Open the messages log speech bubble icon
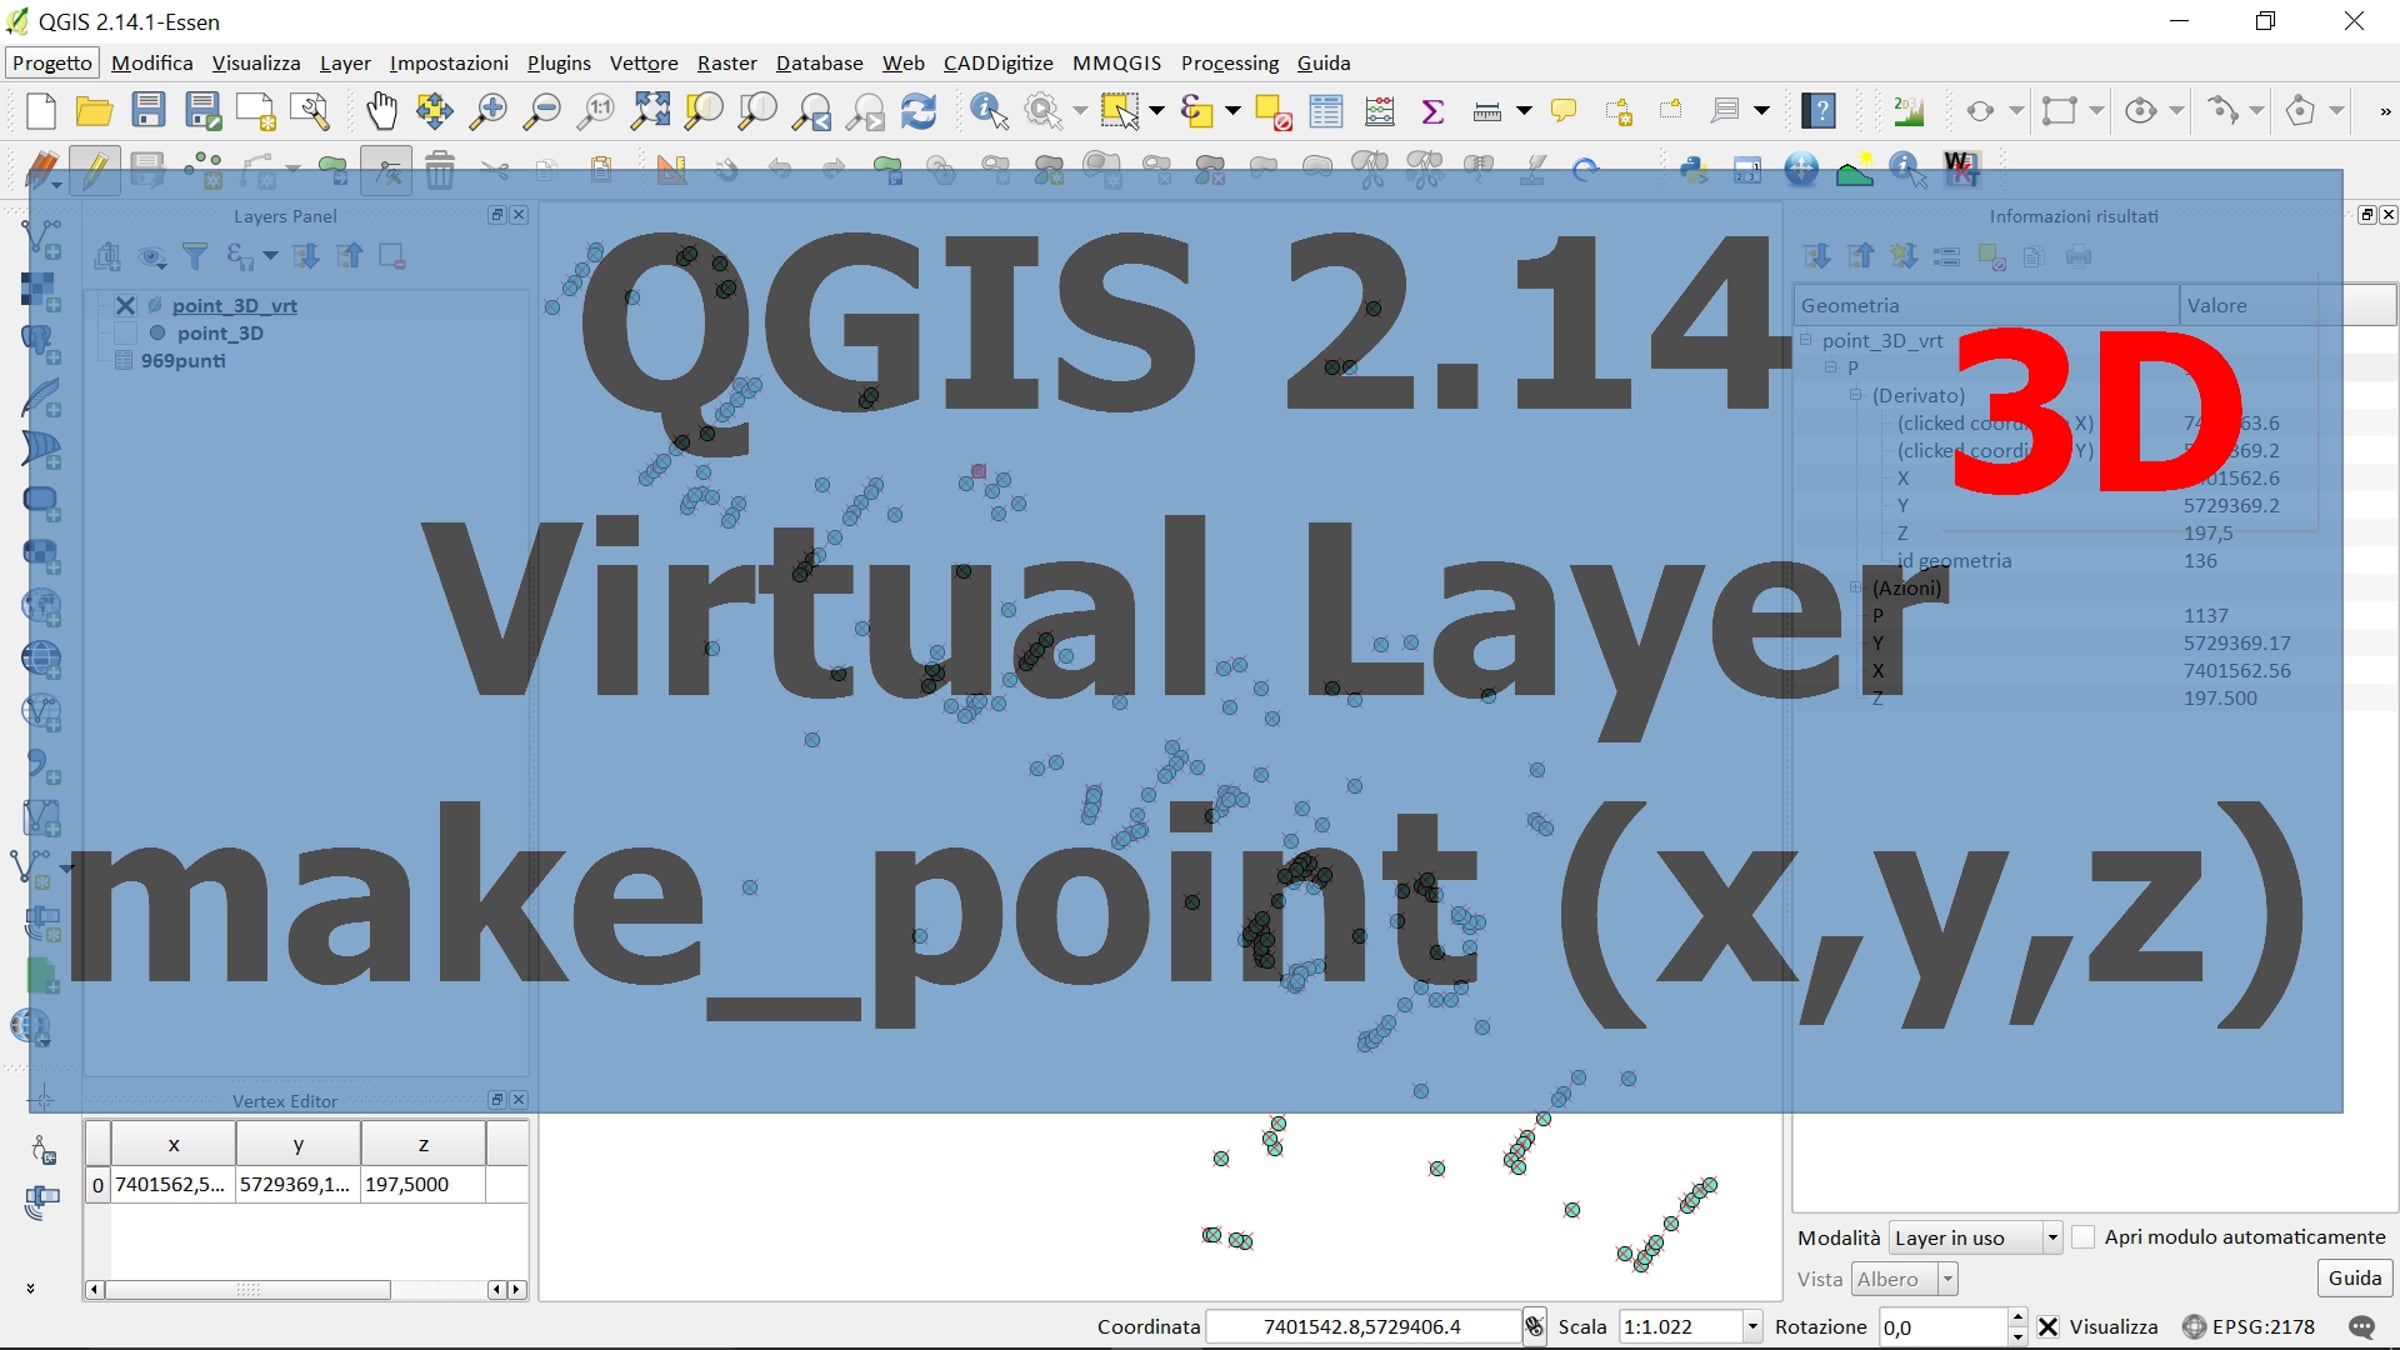Image resolution: width=2400 pixels, height=1350 pixels. pos(2362,1327)
